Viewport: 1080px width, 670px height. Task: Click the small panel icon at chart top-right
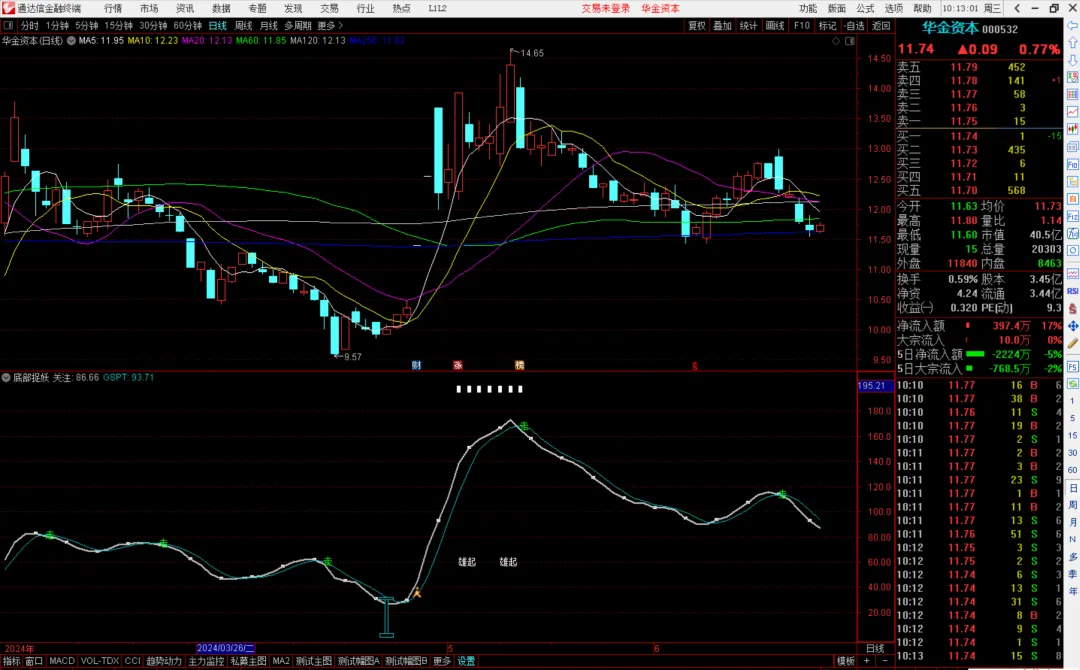click(x=849, y=41)
